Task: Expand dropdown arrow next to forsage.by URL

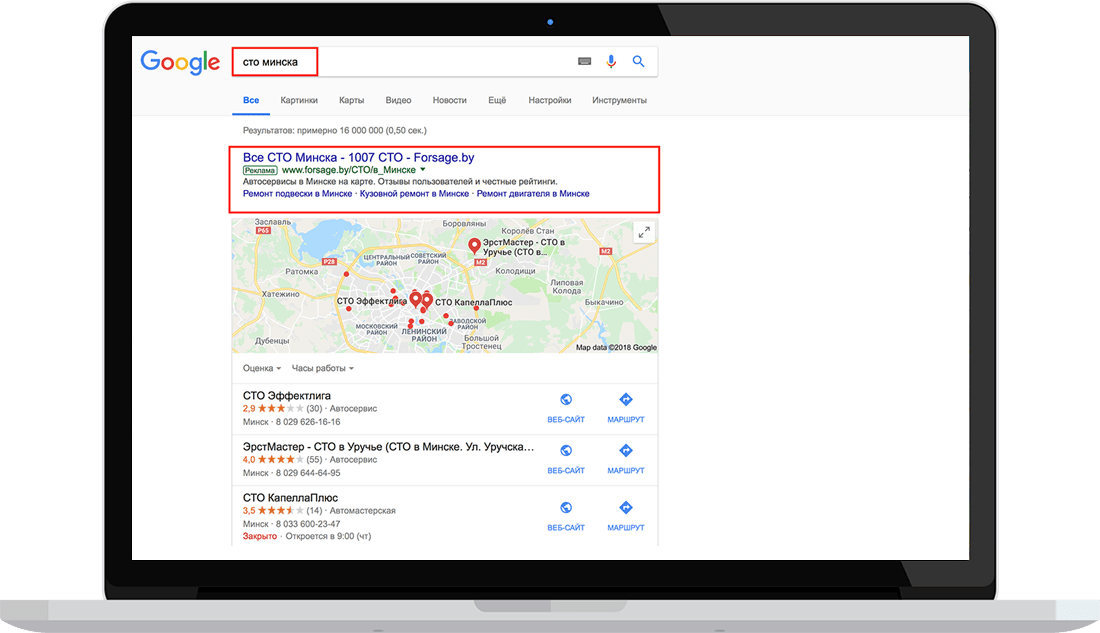Action: pyautogui.click(x=423, y=170)
